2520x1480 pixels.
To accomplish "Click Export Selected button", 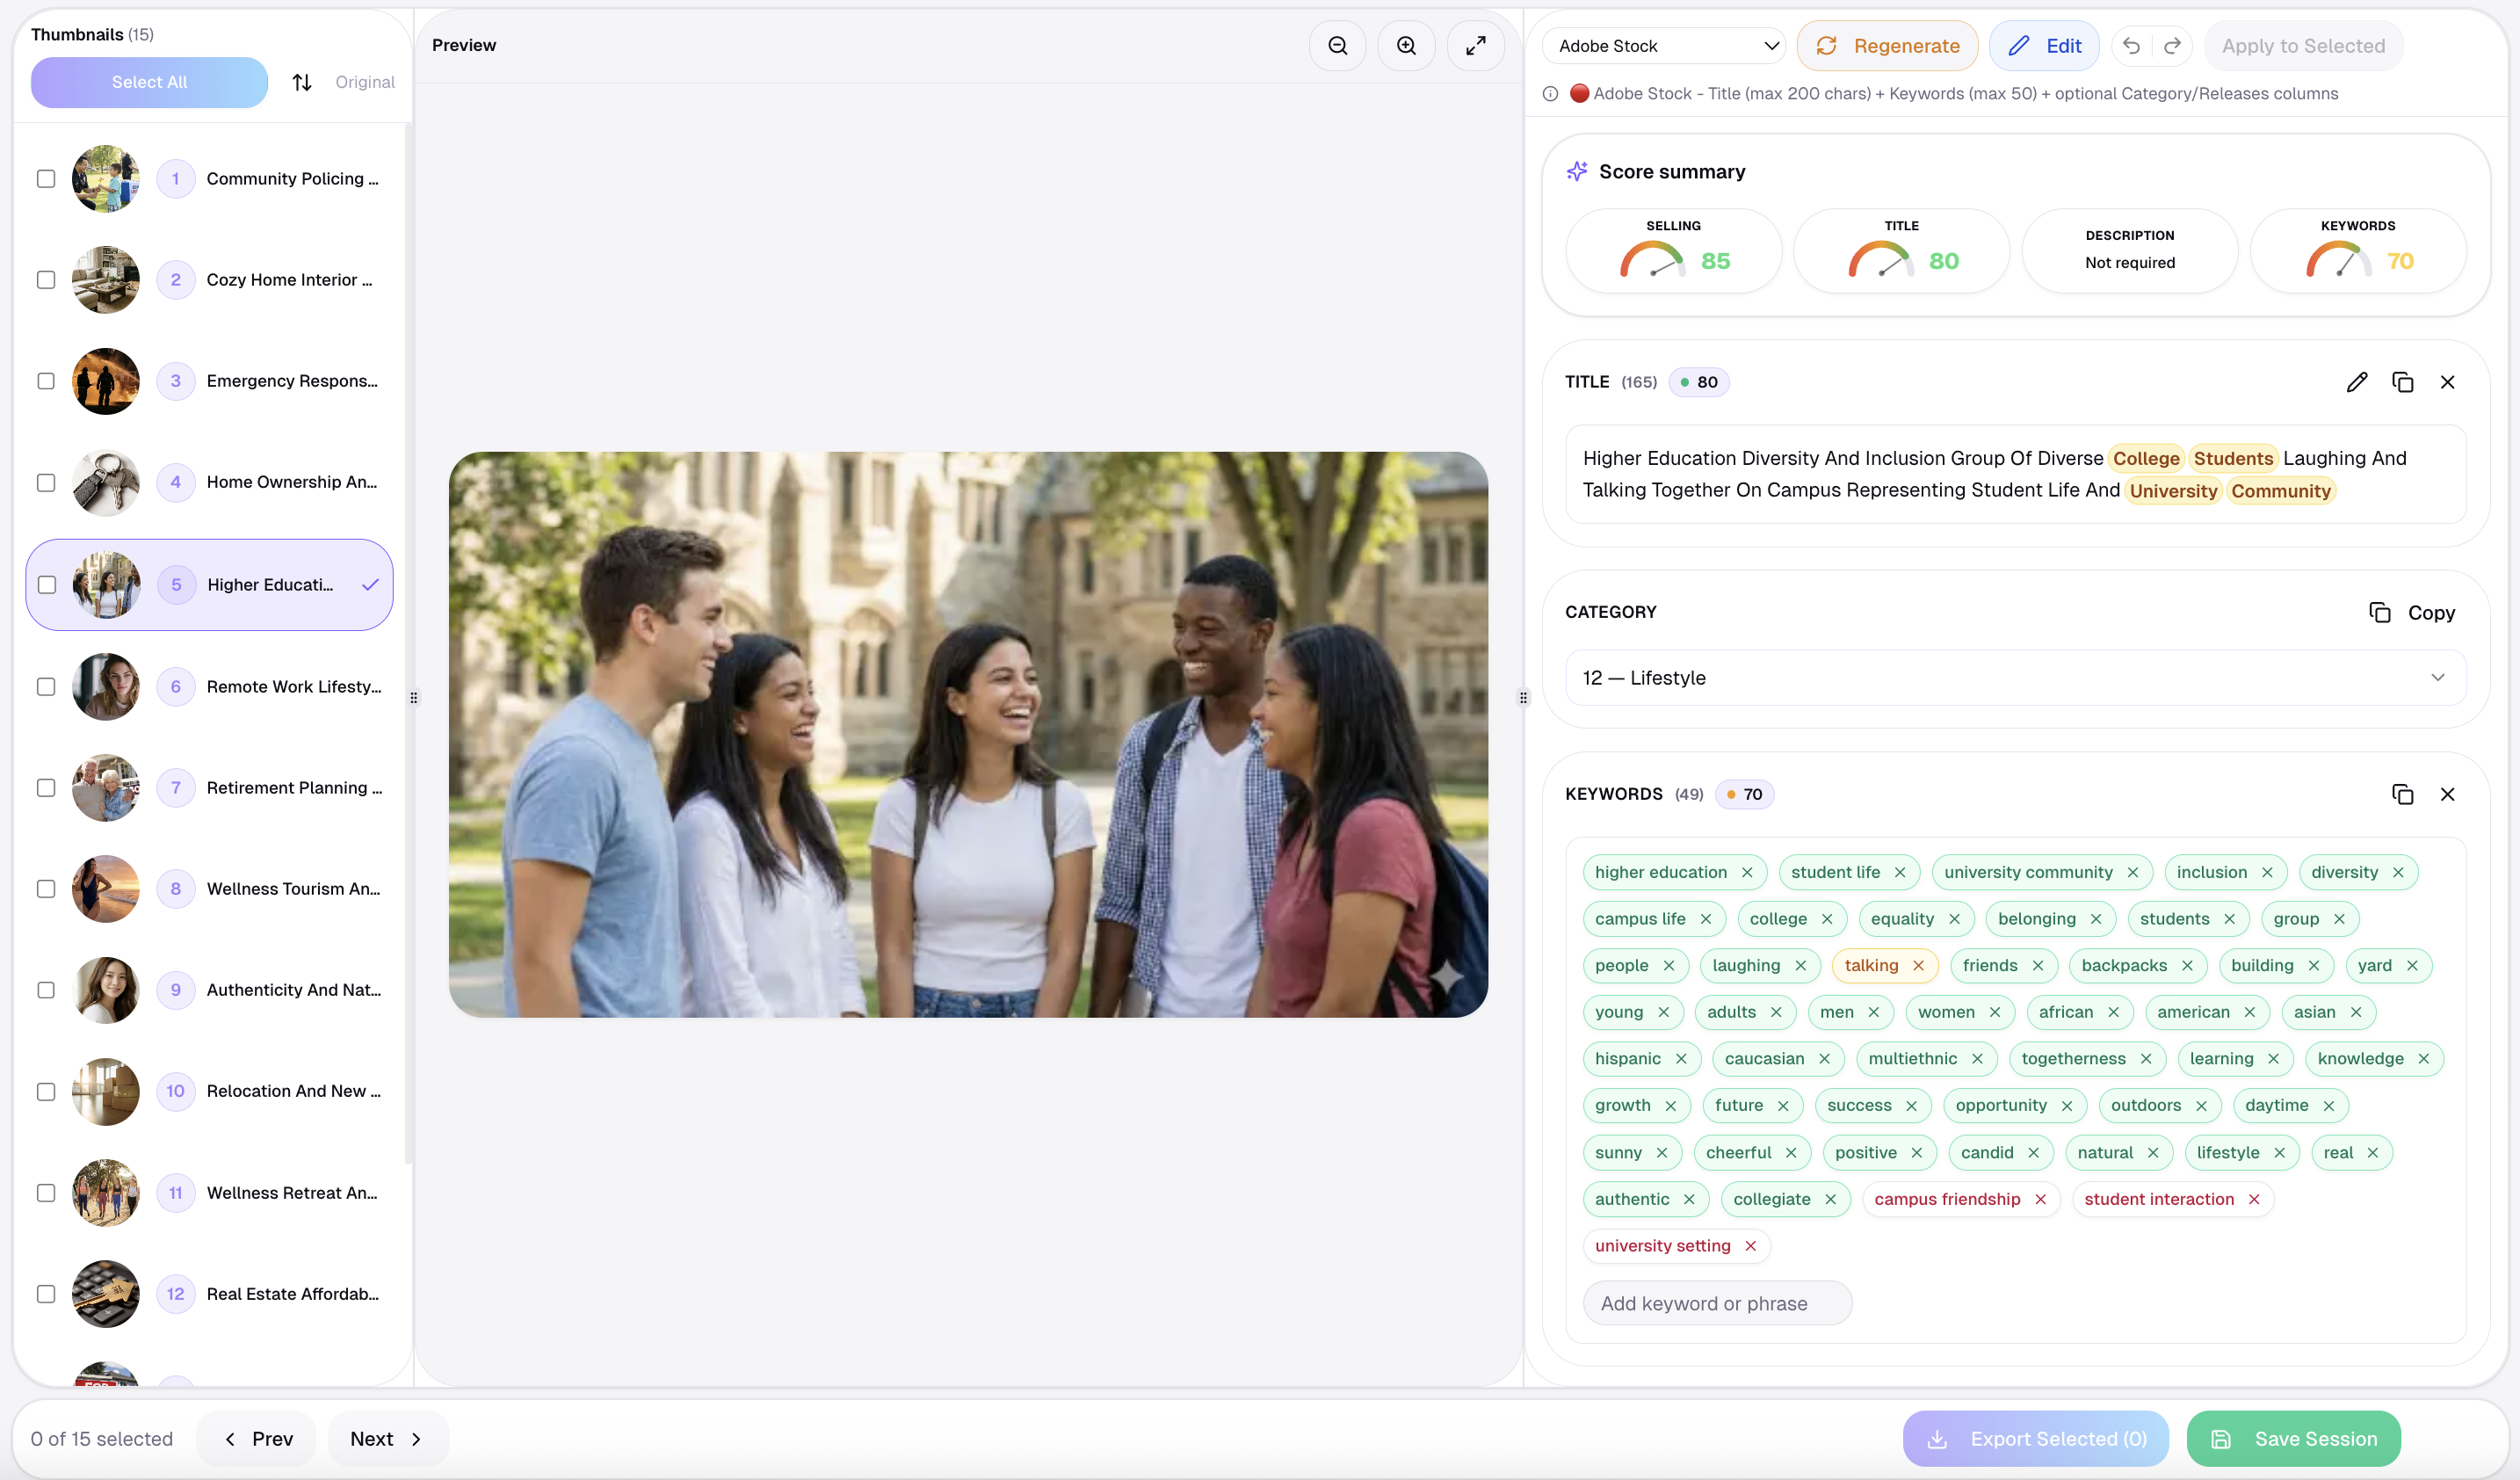I will (2035, 1439).
